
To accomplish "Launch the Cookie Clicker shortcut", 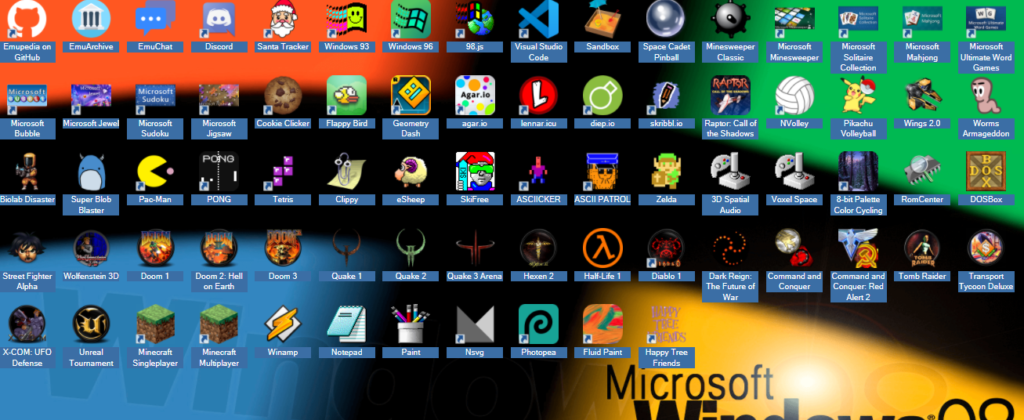I will [x=282, y=96].
